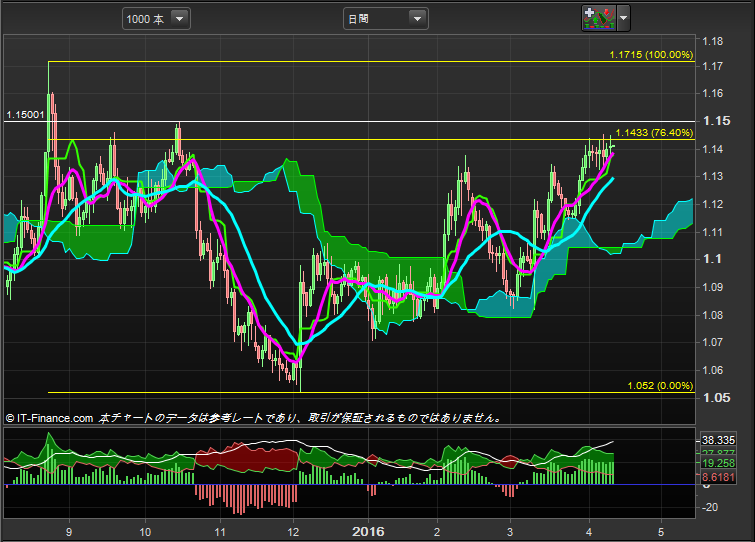
Task: Click the 1.1 price axis label
Action: pos(712,259)
